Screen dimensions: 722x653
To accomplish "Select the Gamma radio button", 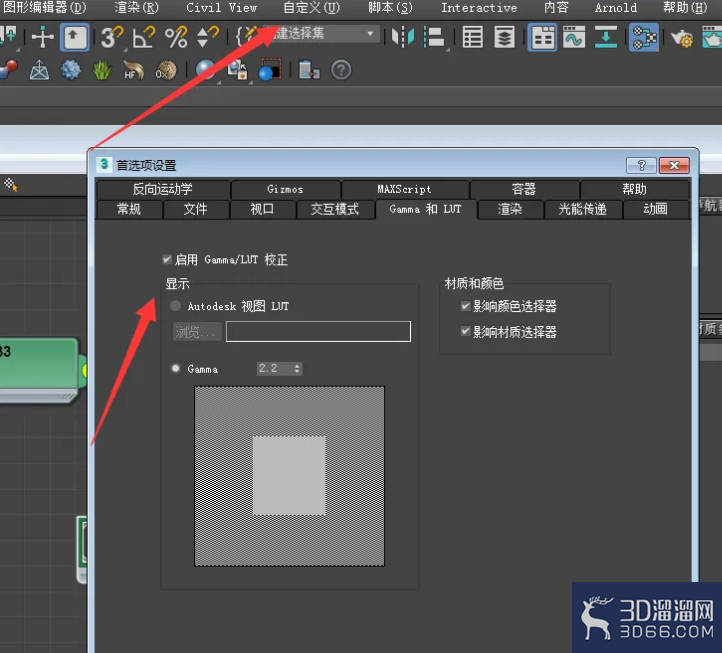I will (x=175, y=368).
